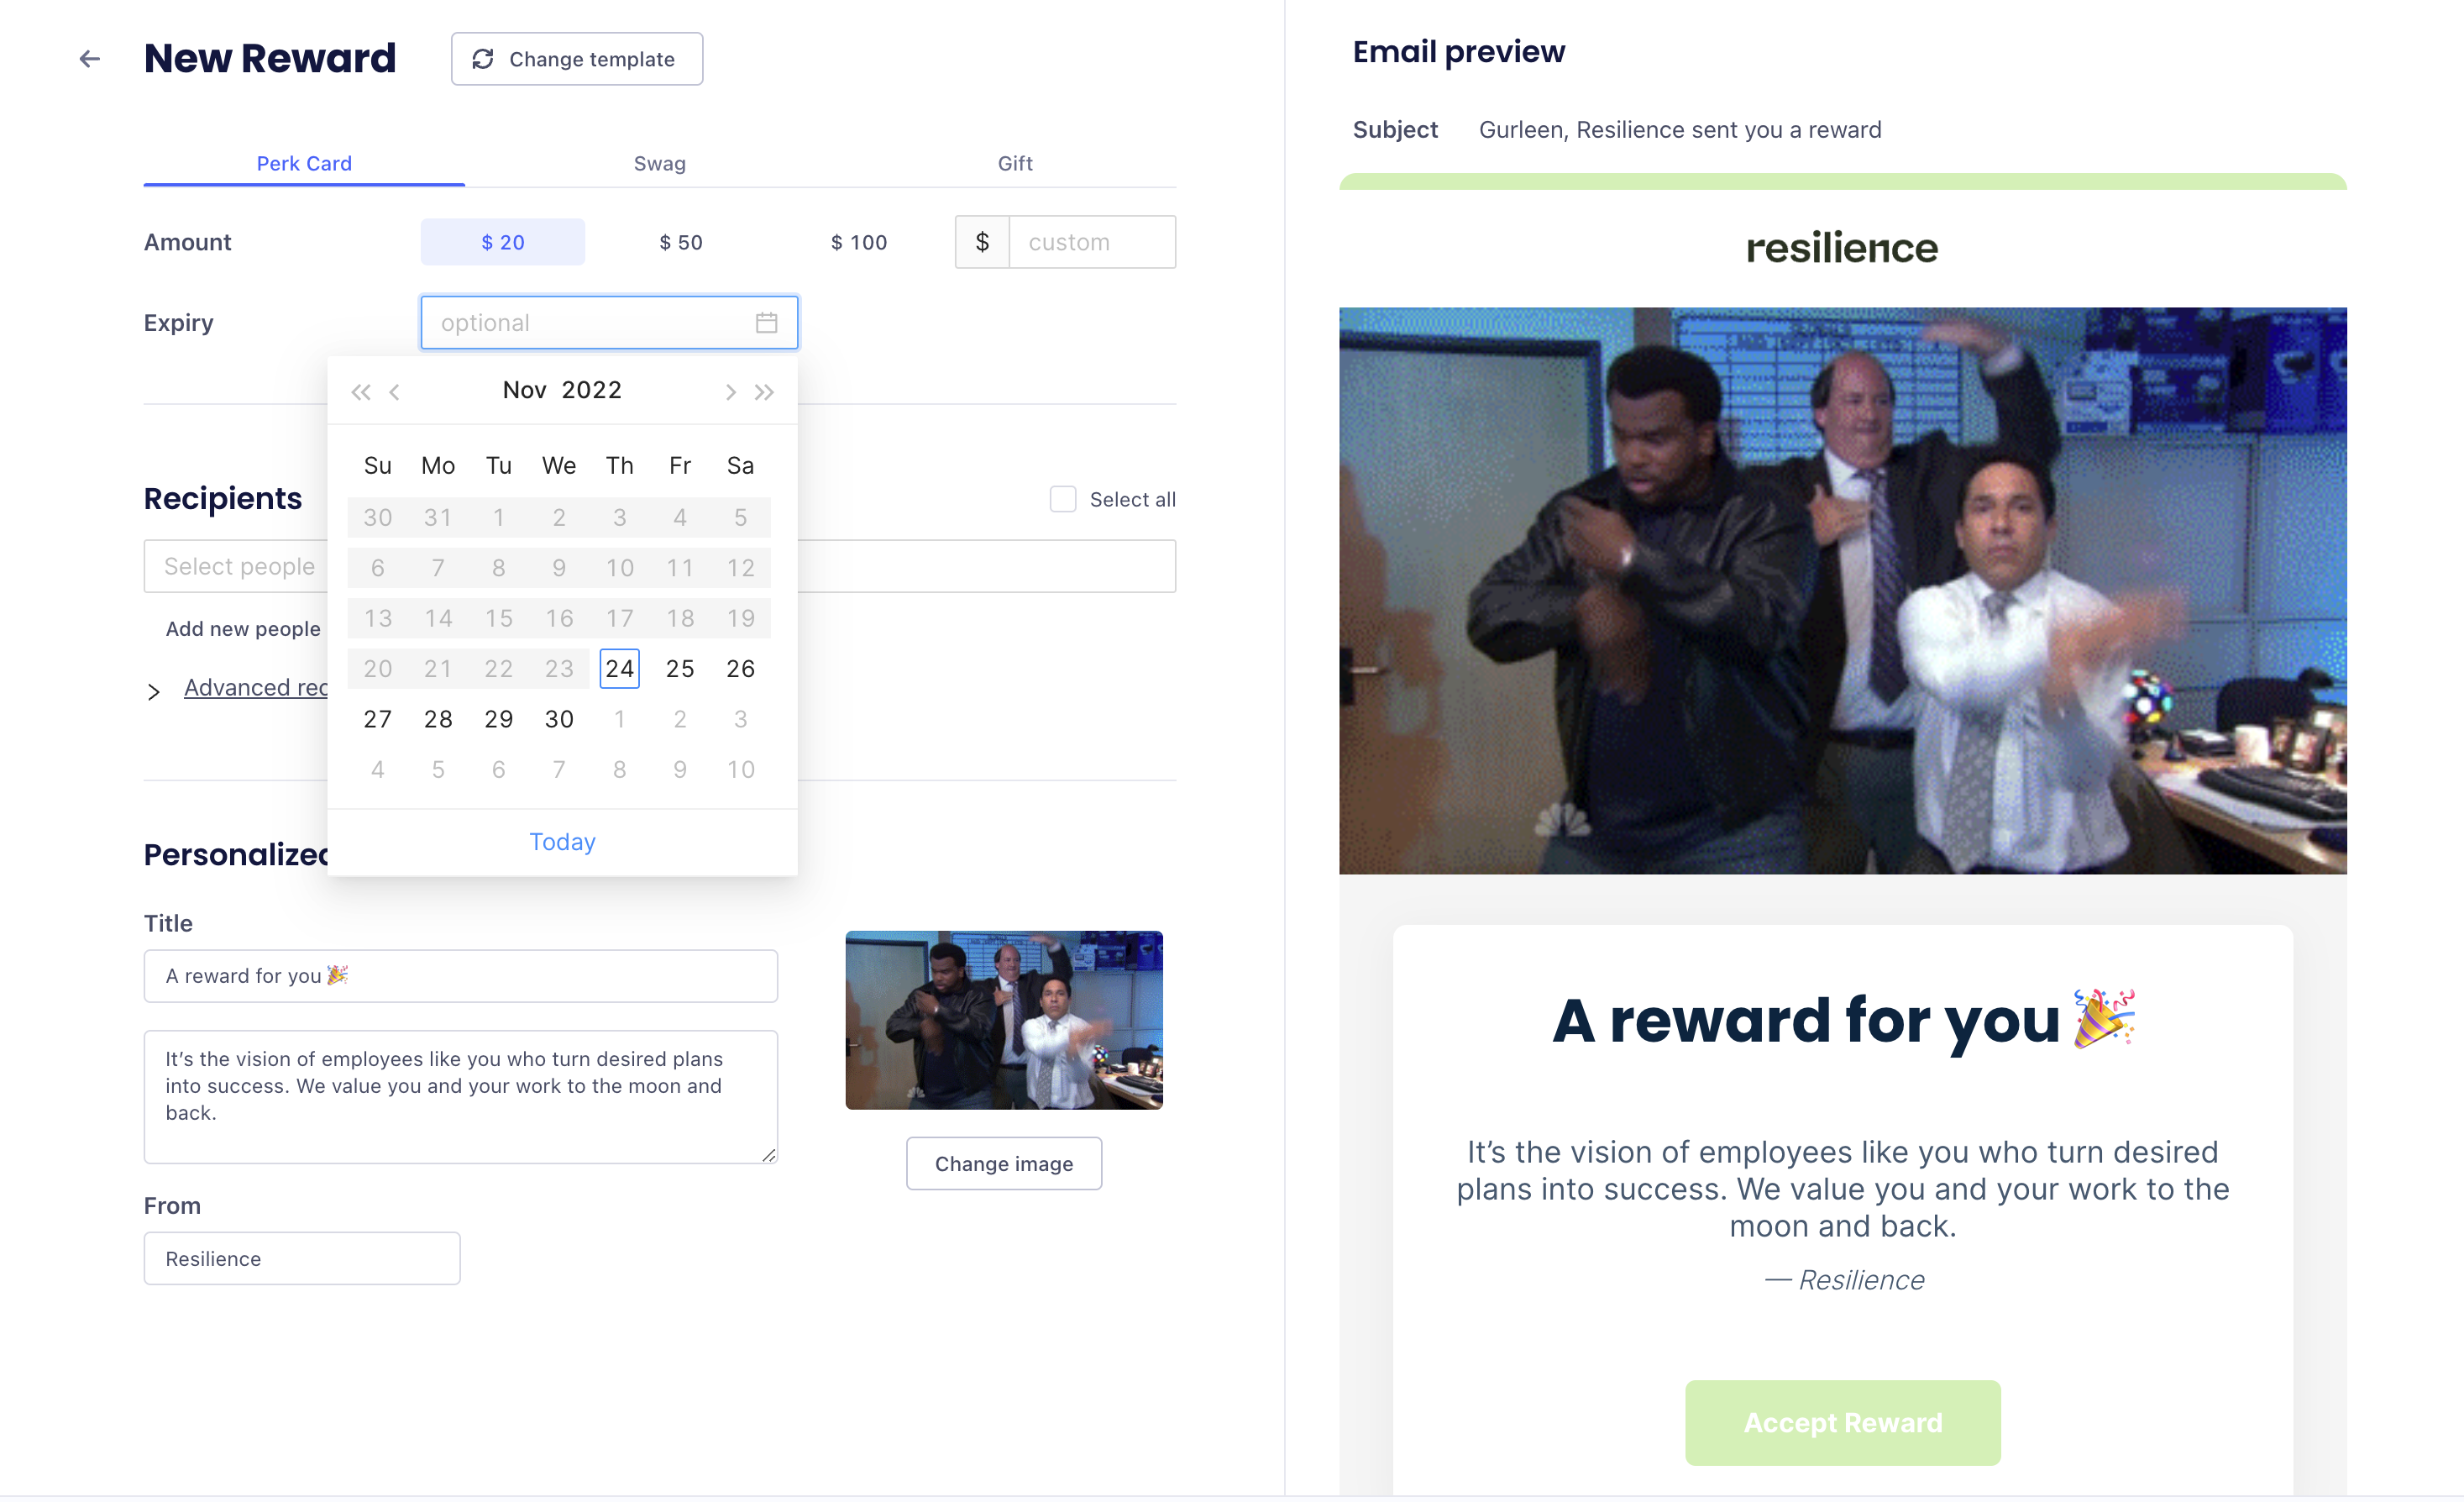The height and width of the screenshot is (1502, 2464).
Task: Click the calendar icon in Expiry field
Action: tap(769, 323)
